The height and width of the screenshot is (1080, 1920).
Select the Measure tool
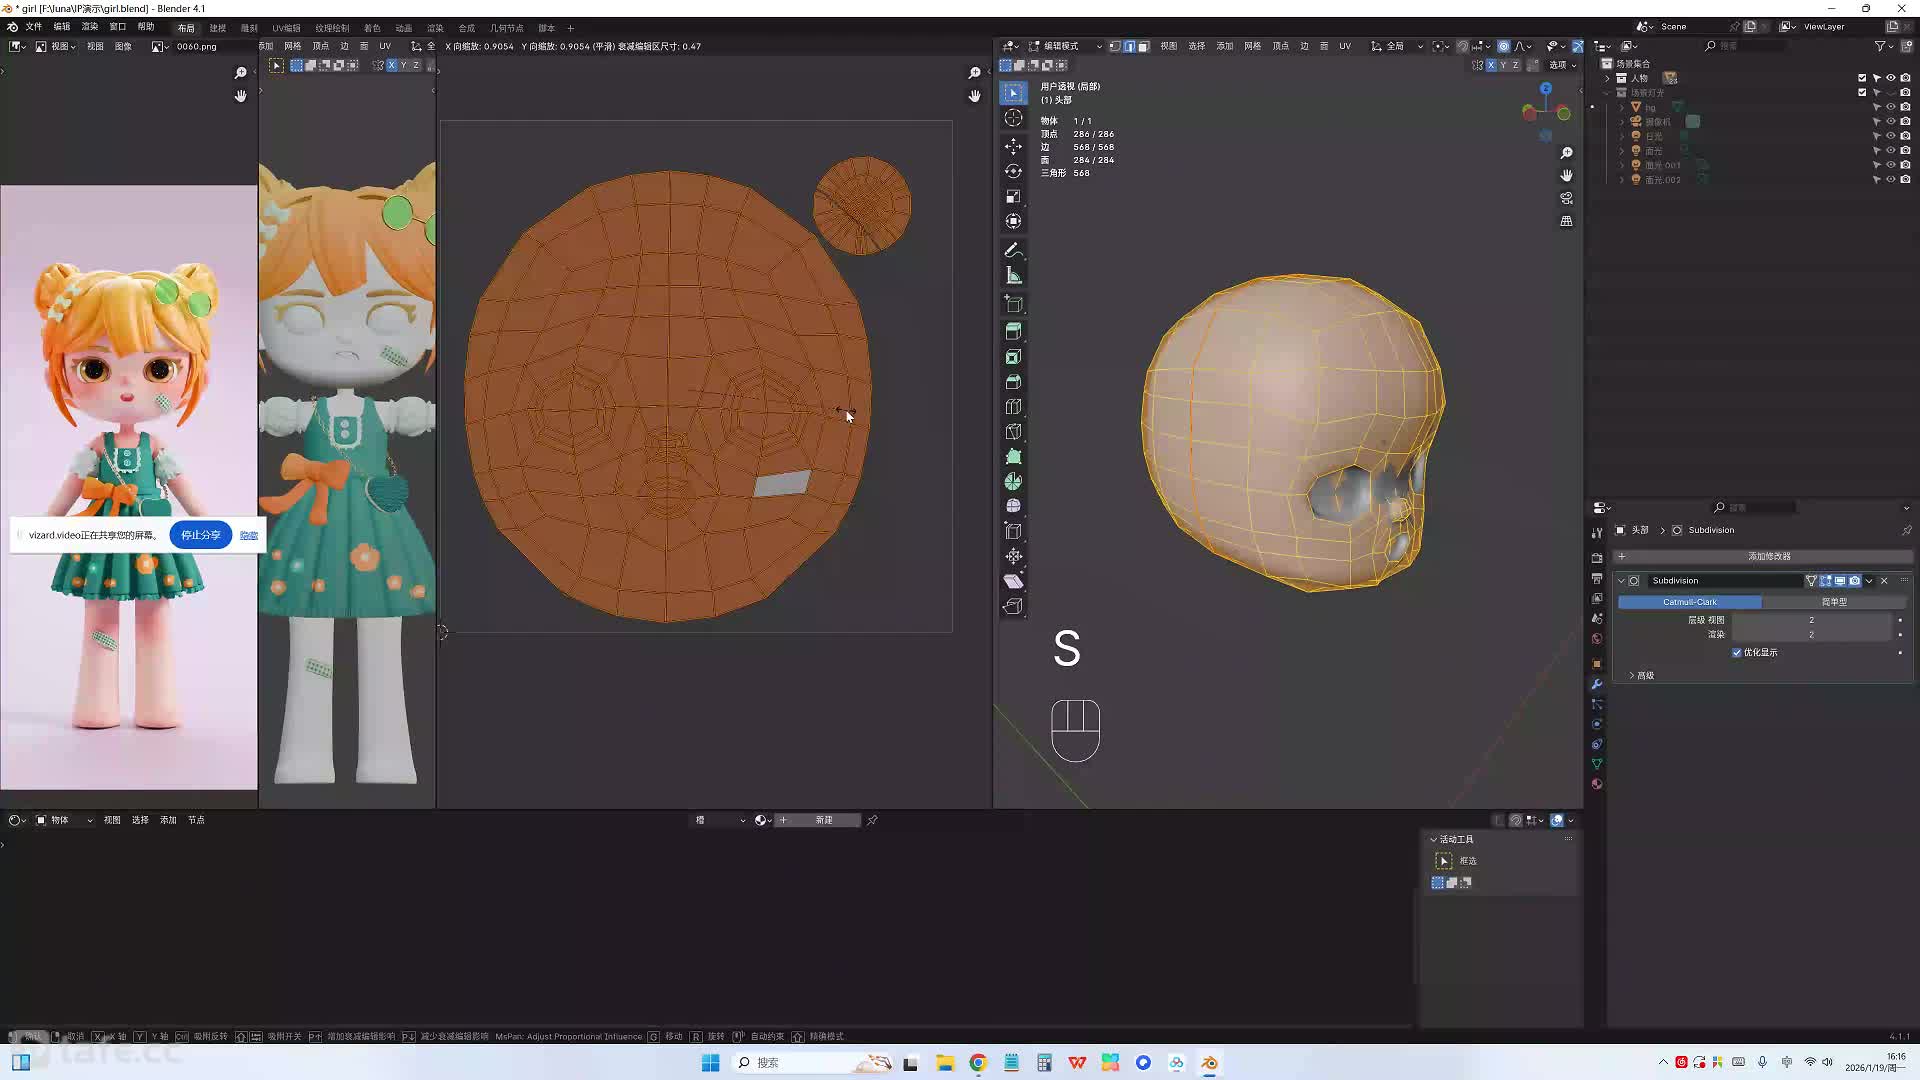point(1013,275)
